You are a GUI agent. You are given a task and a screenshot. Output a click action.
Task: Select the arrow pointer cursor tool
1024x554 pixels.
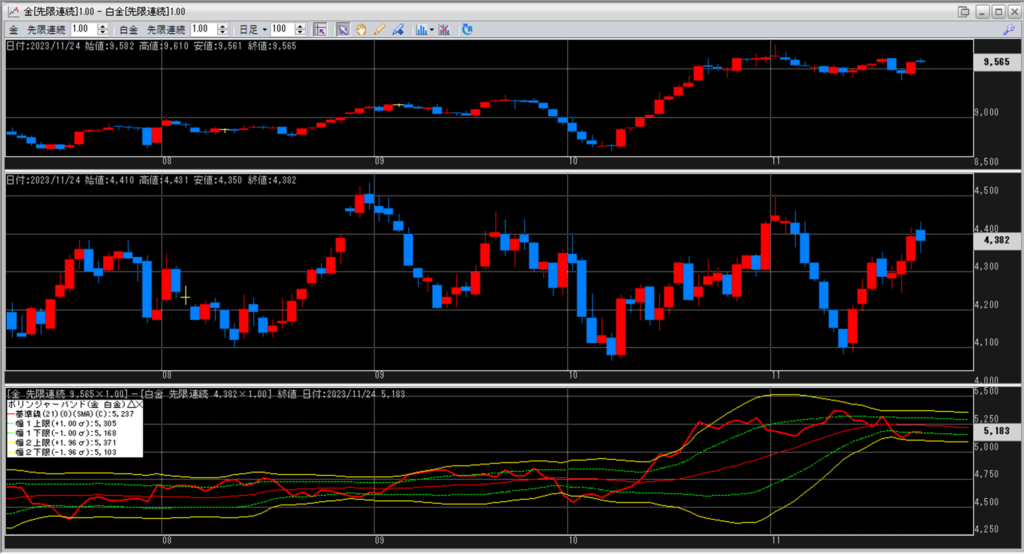click(x=343, y=30)
